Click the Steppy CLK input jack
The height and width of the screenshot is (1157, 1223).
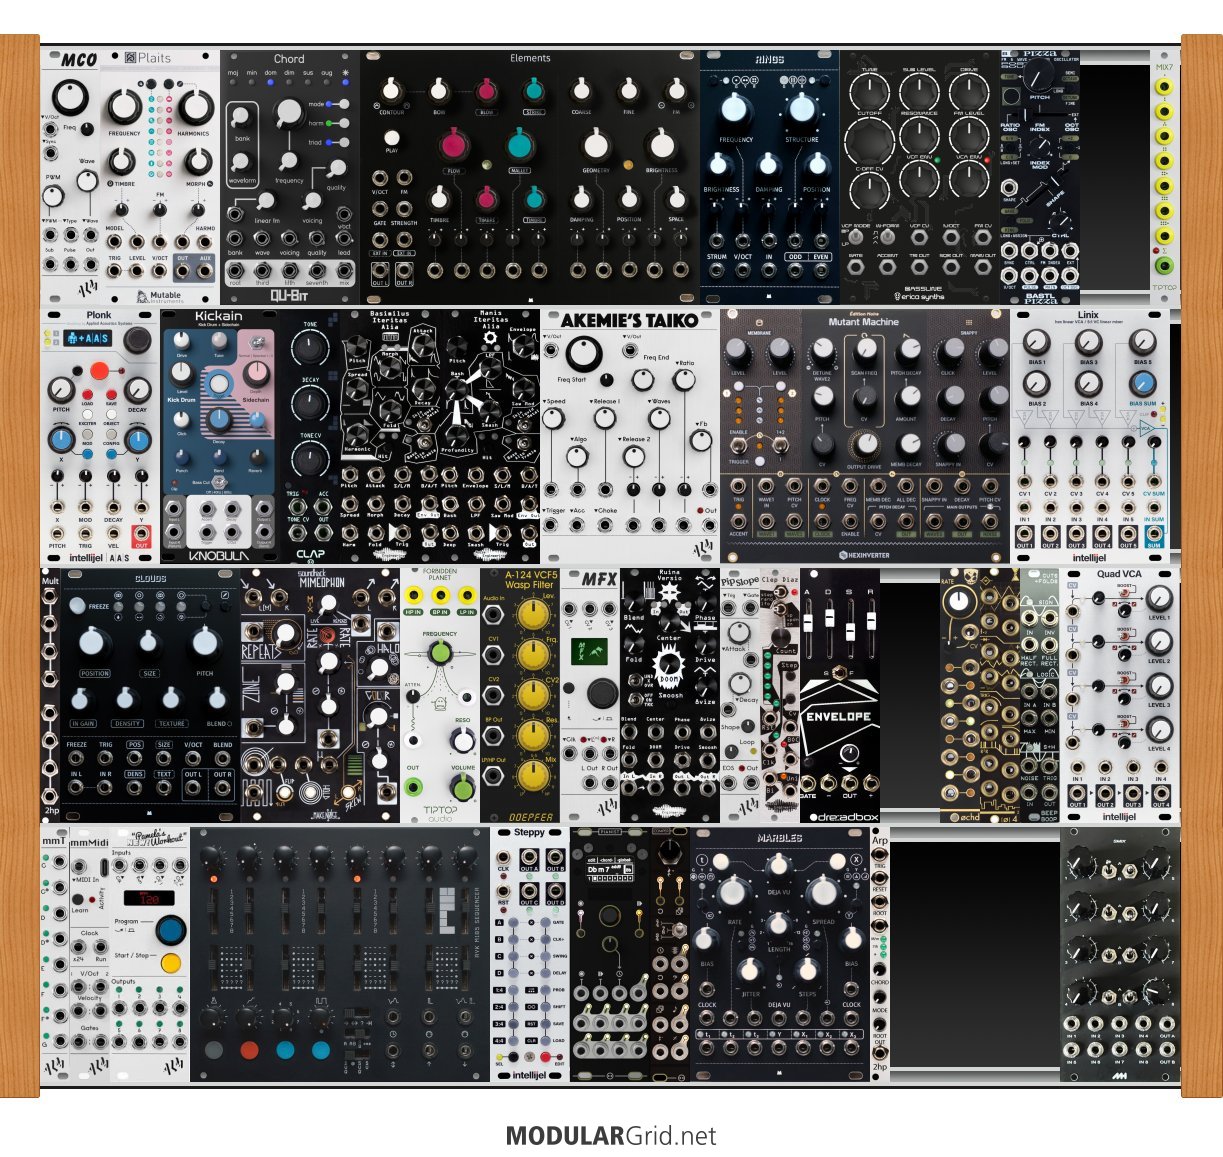pos(504,857)
